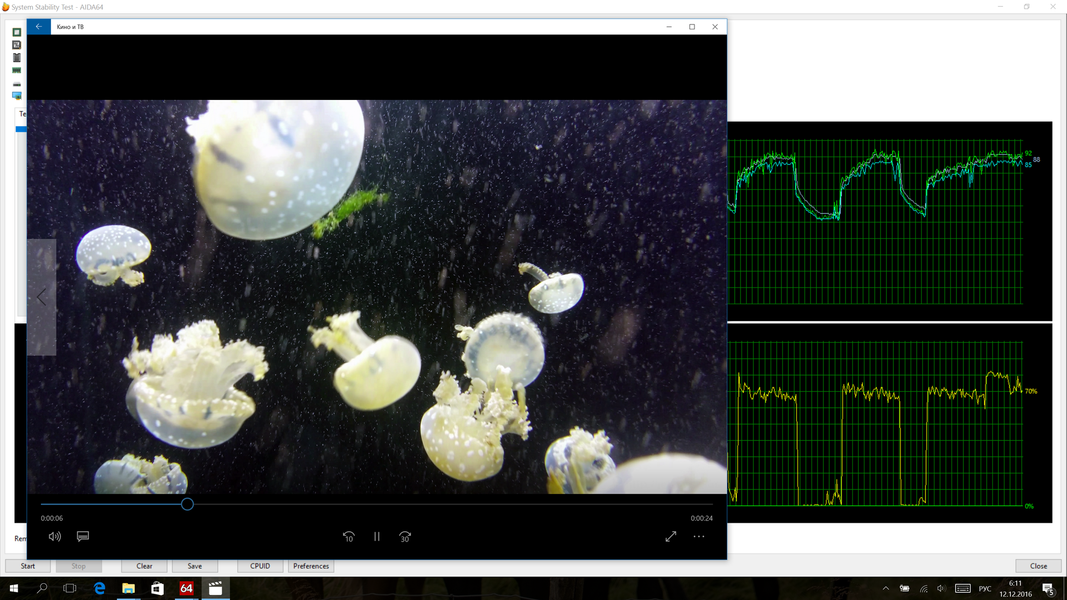Skip forward 30 seconds in the video

[x=405, y=537]
